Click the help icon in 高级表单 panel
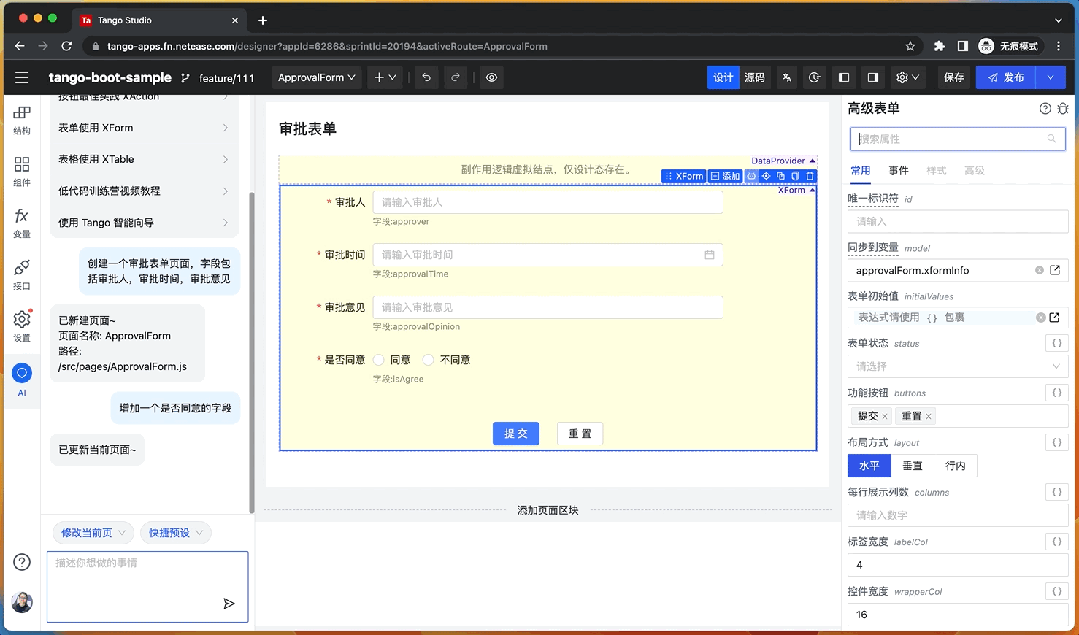The height and width of the screenshot is (635, 1079). pyautogui.click(x=1045, y=109)
